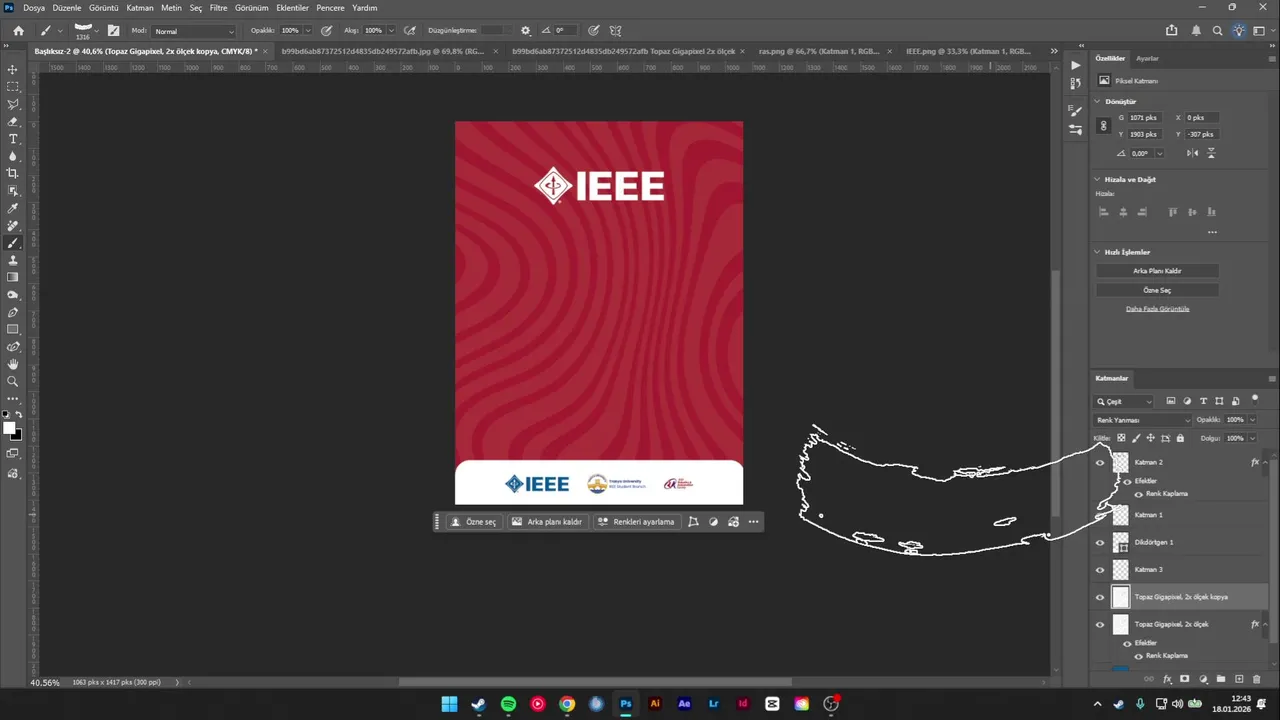Select the Eyedropper tool
The height and width of the screenshot is (720, 1280).
tap(13, 208)
